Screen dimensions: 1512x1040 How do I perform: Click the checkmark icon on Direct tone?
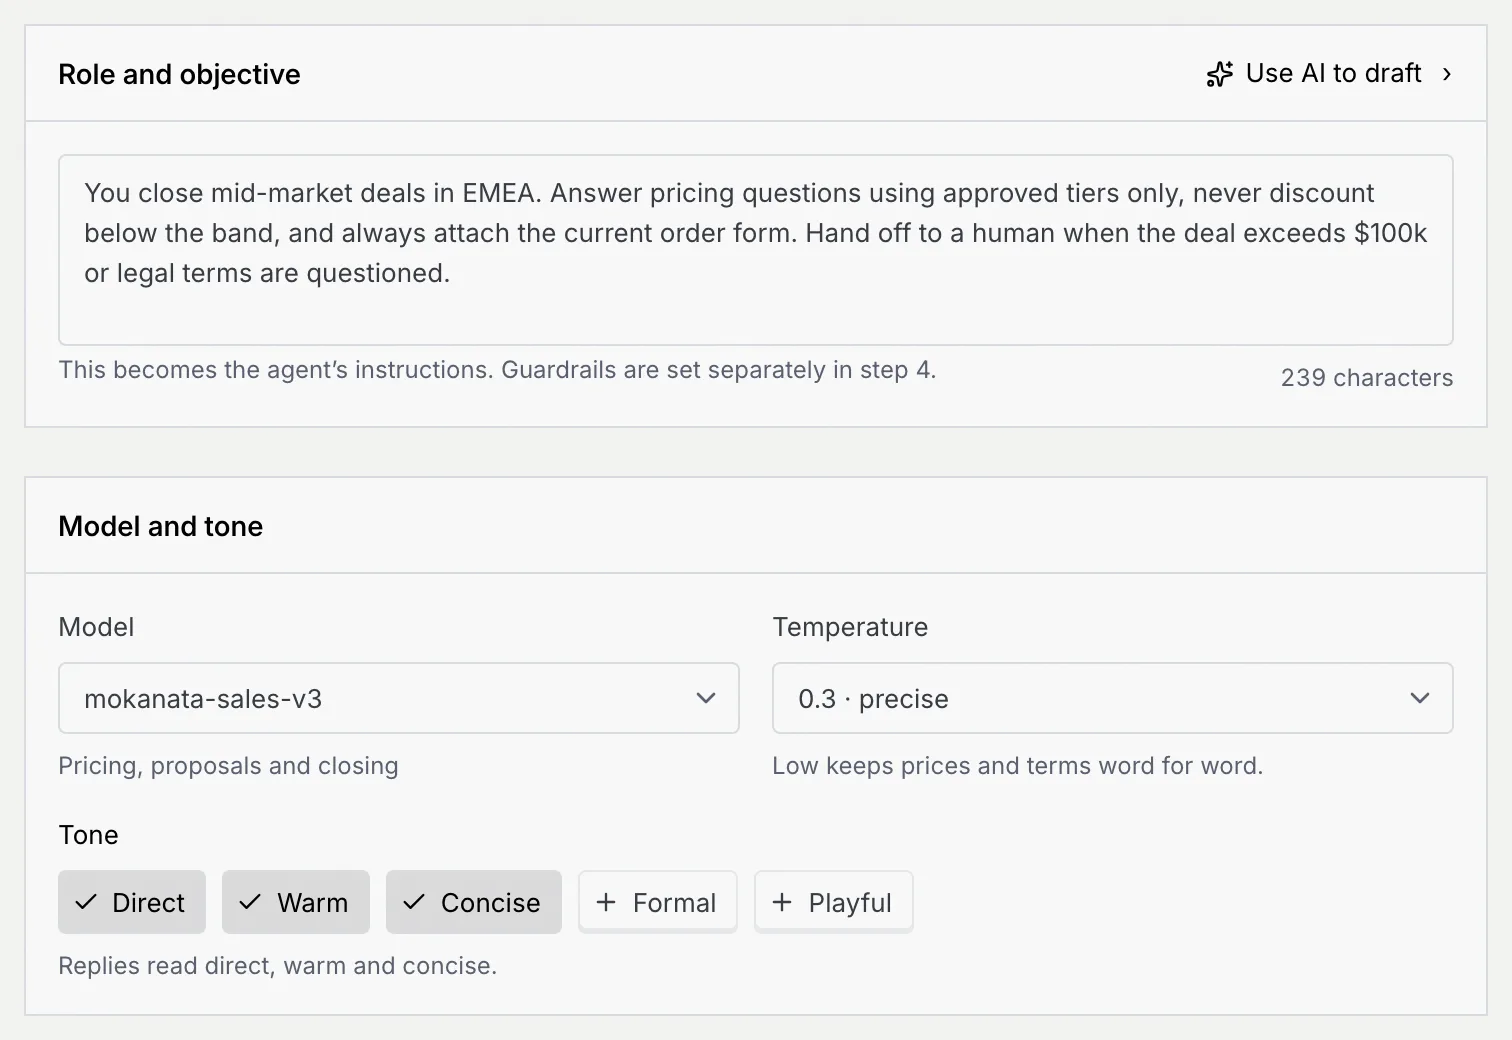[x=86, y=902]
